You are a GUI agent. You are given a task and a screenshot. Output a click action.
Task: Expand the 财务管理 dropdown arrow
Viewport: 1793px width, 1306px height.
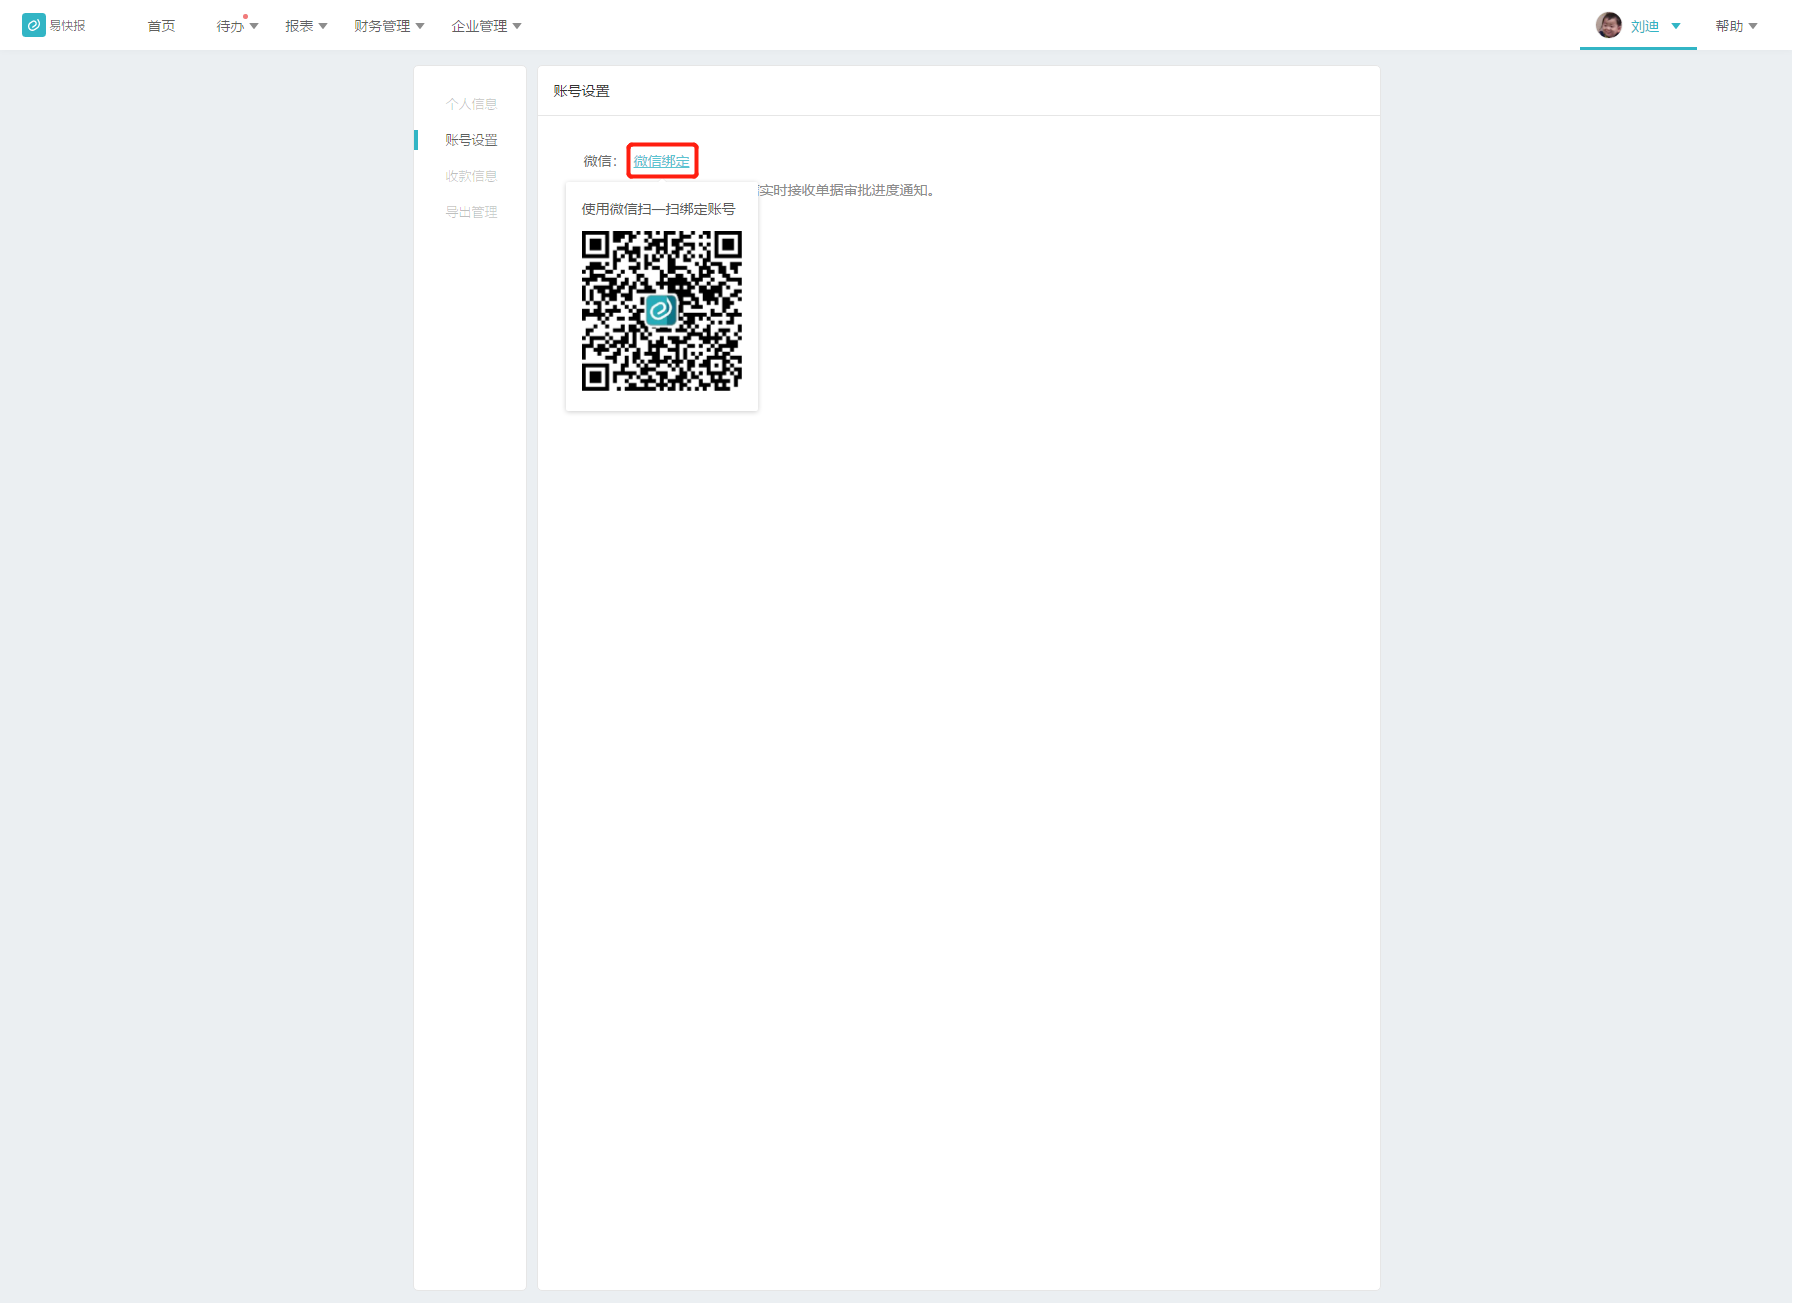coord(420,26)
